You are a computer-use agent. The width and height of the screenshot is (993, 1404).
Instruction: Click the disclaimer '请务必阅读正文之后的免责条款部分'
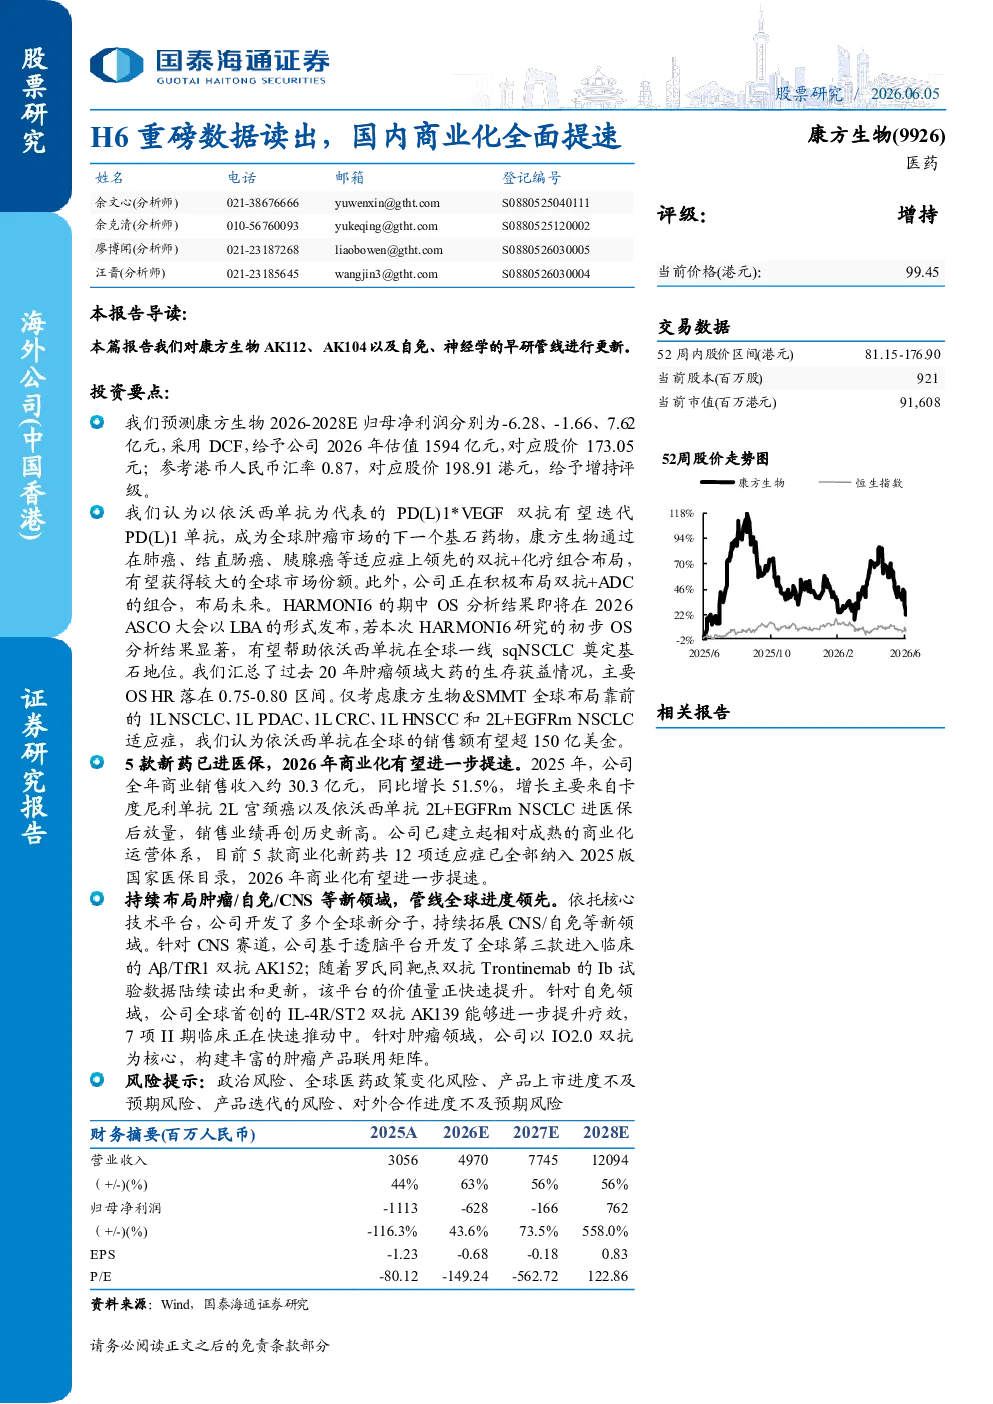tap(210, 1346)
